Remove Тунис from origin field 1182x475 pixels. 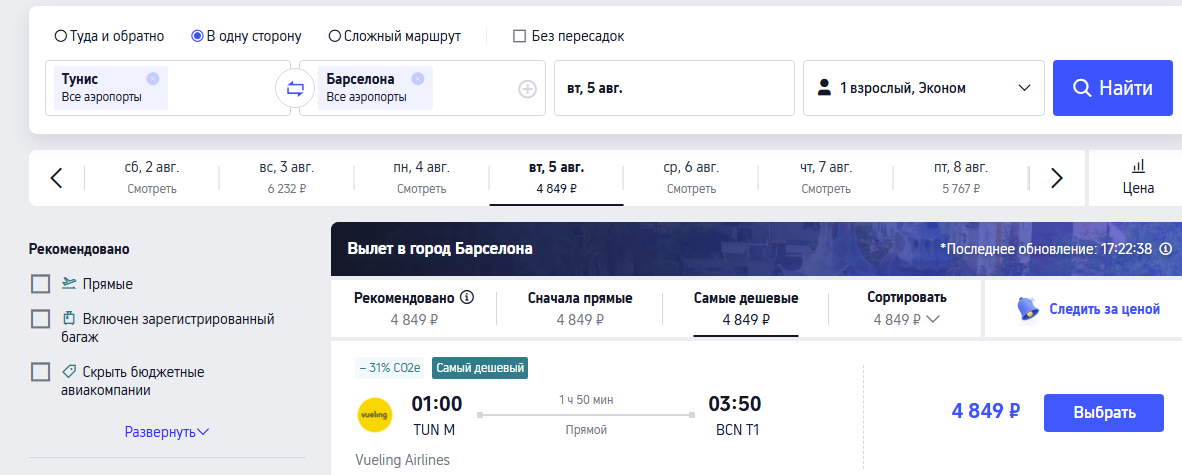tap(152, 78)
